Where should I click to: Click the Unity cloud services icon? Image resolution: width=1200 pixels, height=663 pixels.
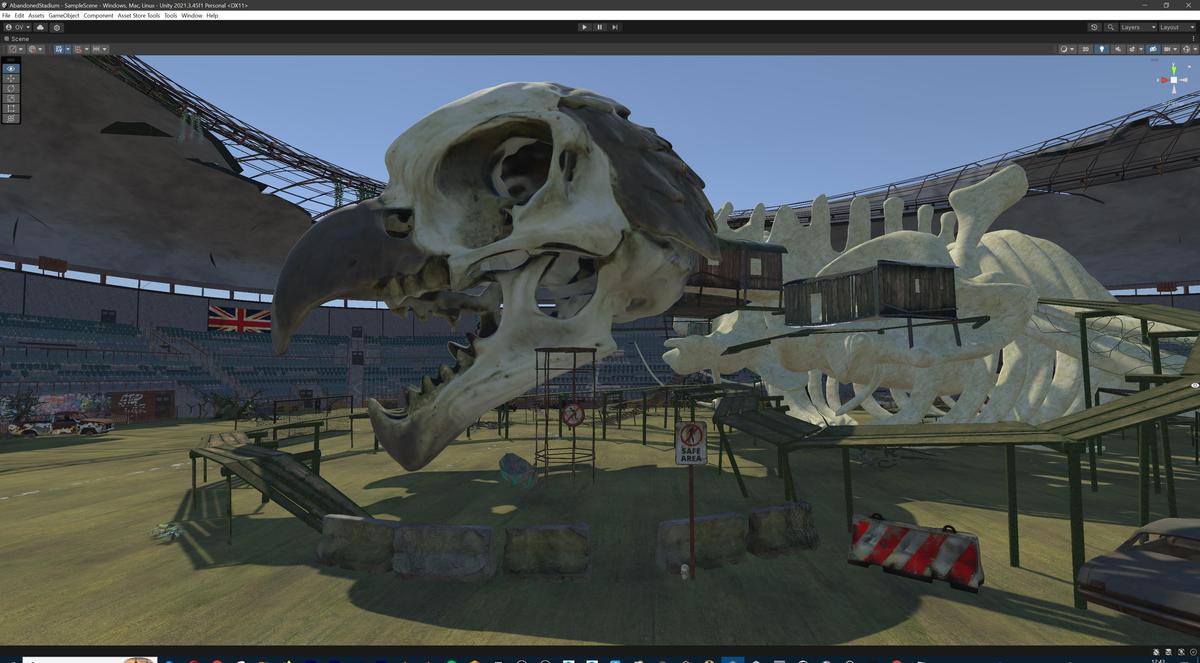[x=40, y=27]
